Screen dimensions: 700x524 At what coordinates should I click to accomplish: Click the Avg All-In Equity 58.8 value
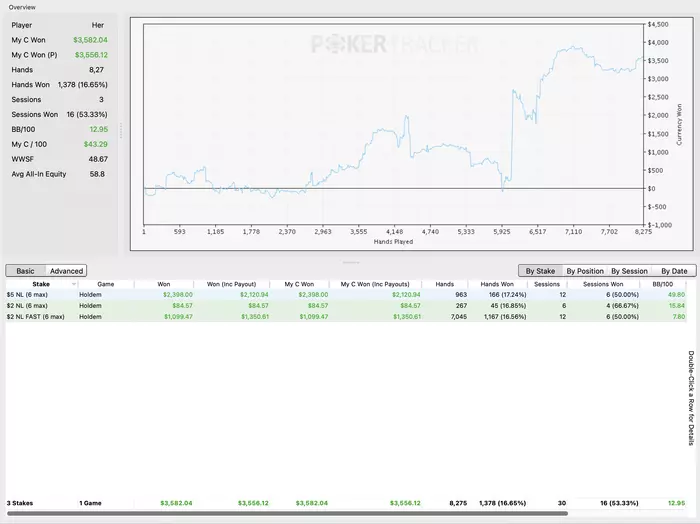(97, 174)
